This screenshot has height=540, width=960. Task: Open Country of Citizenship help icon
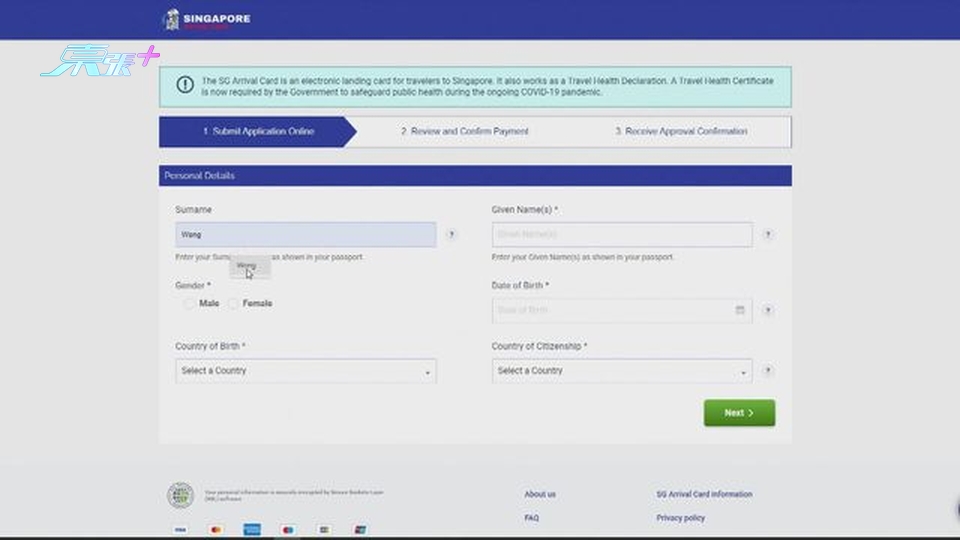[x=768, y=370]
